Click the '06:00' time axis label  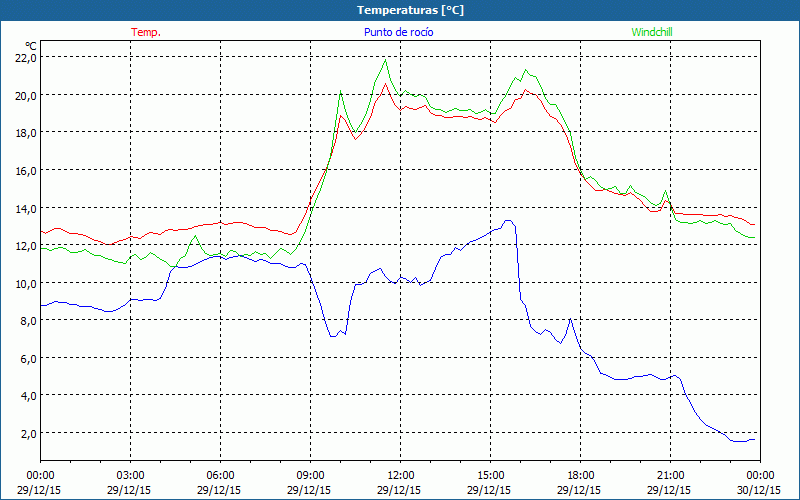[x=220, y=476]
